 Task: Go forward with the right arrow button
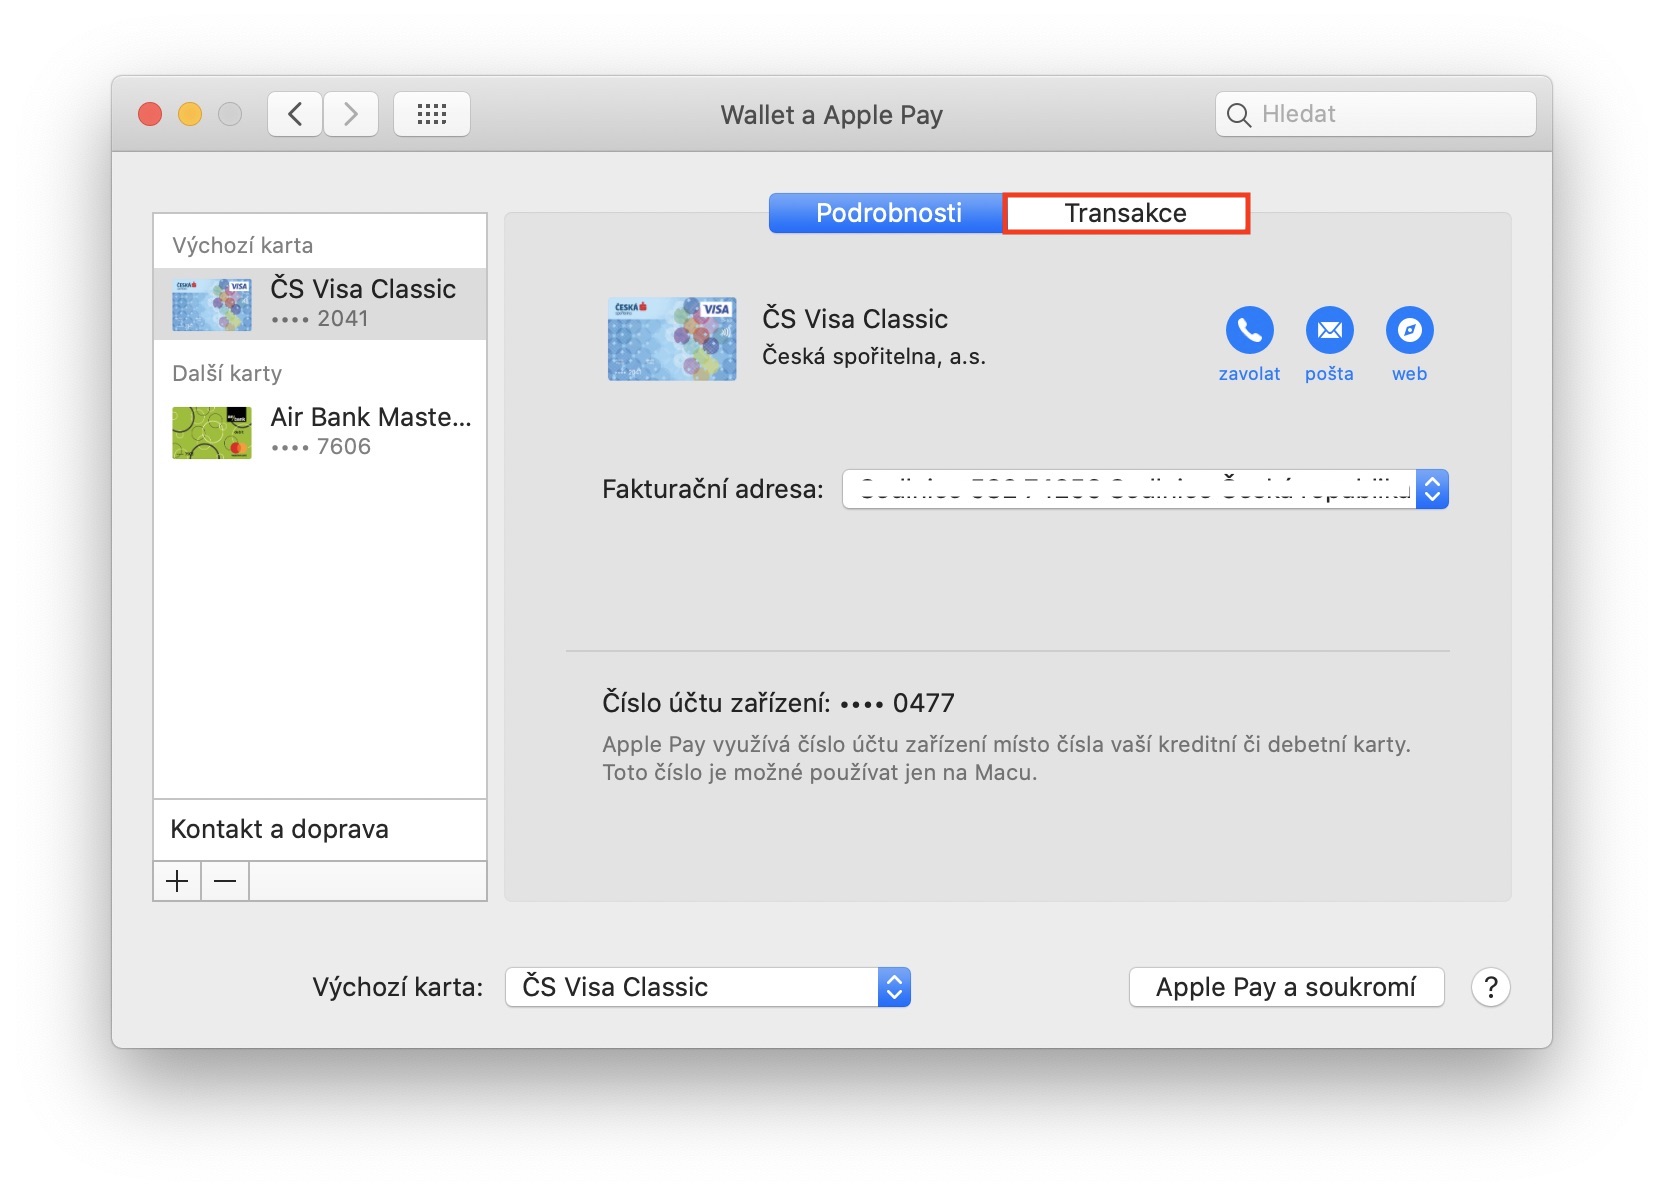(x=351, y=114)
